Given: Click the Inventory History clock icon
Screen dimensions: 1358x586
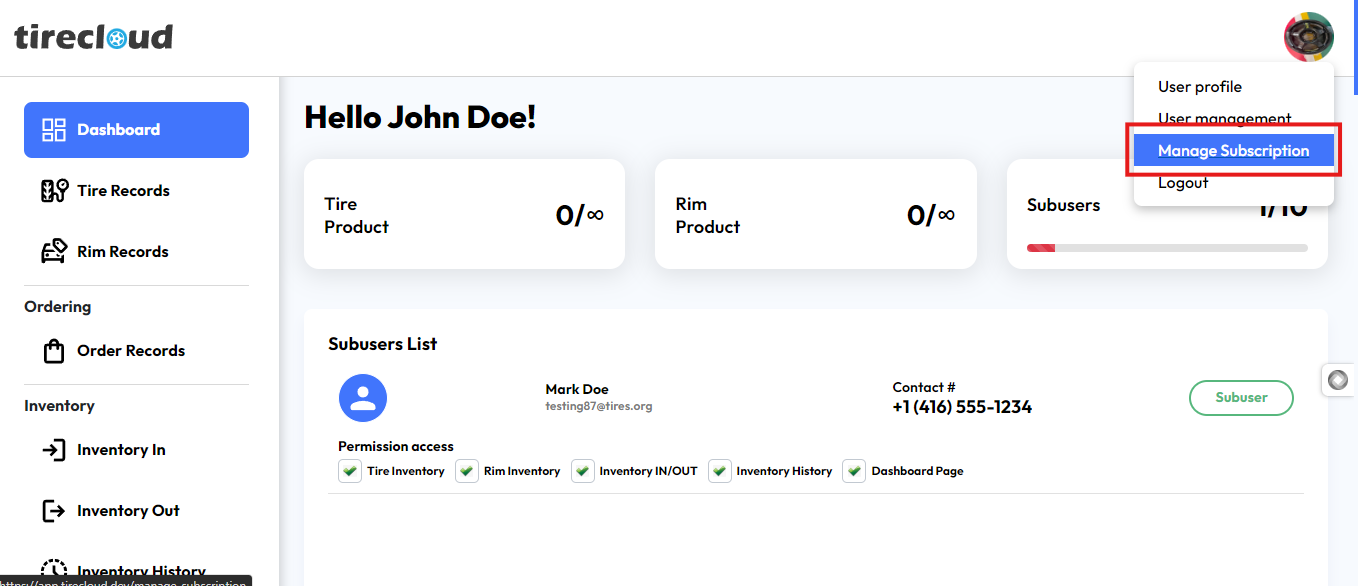Looking at the screenshot, I should tap(54, 570).
